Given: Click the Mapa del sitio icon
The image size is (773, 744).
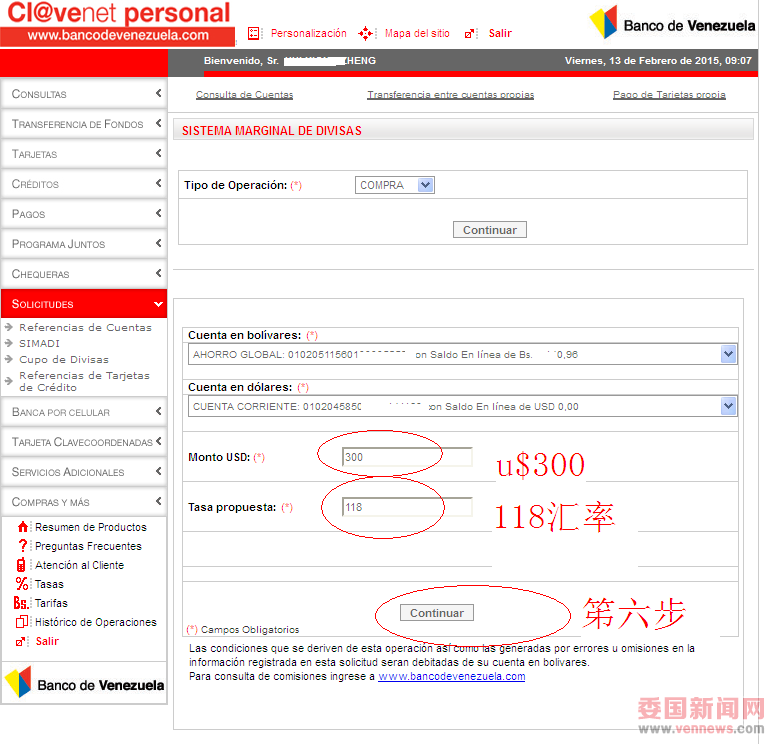Looking at the screenshot, I should [x=365, y=34].
